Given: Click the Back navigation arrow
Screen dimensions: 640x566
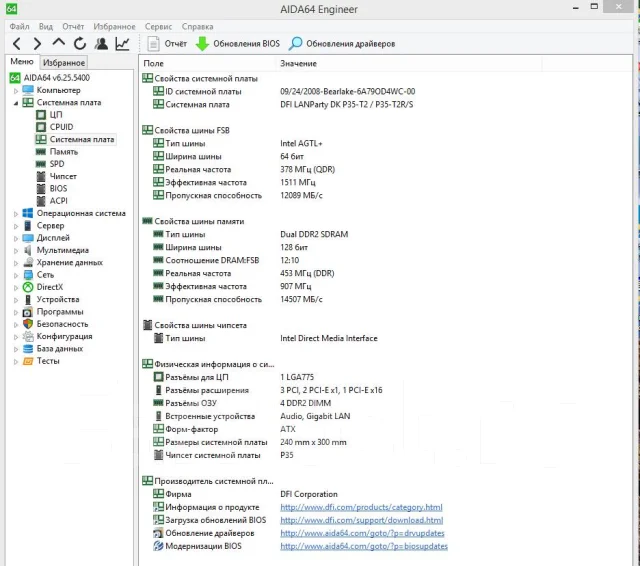Looking at the screenshot, I should pos(17,44).
